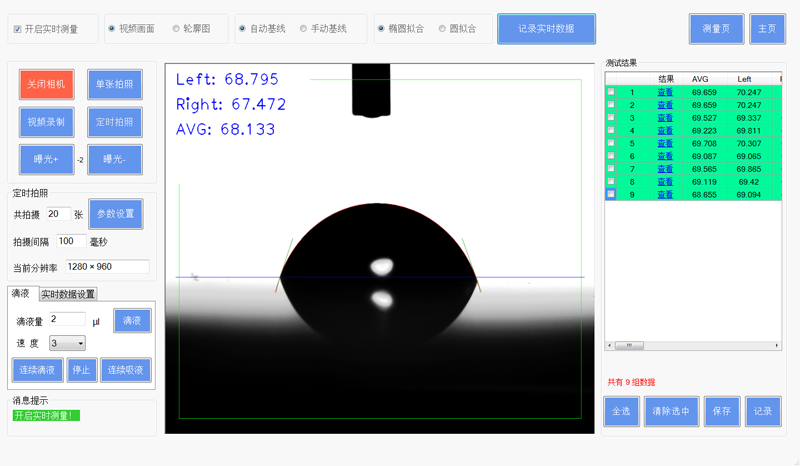Click 清除选中 to clear selected results
This screenshot has height=466, width=800.
pyautogui.click(x=671, y=411)
